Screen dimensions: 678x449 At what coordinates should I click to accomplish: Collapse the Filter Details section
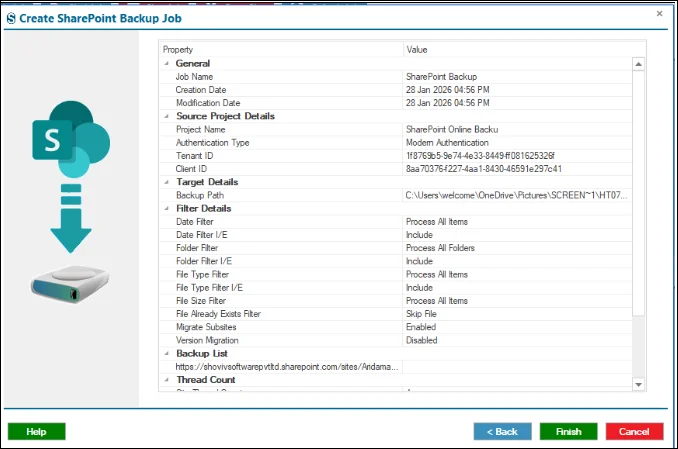pyautogui.click(x=166, y=208)
